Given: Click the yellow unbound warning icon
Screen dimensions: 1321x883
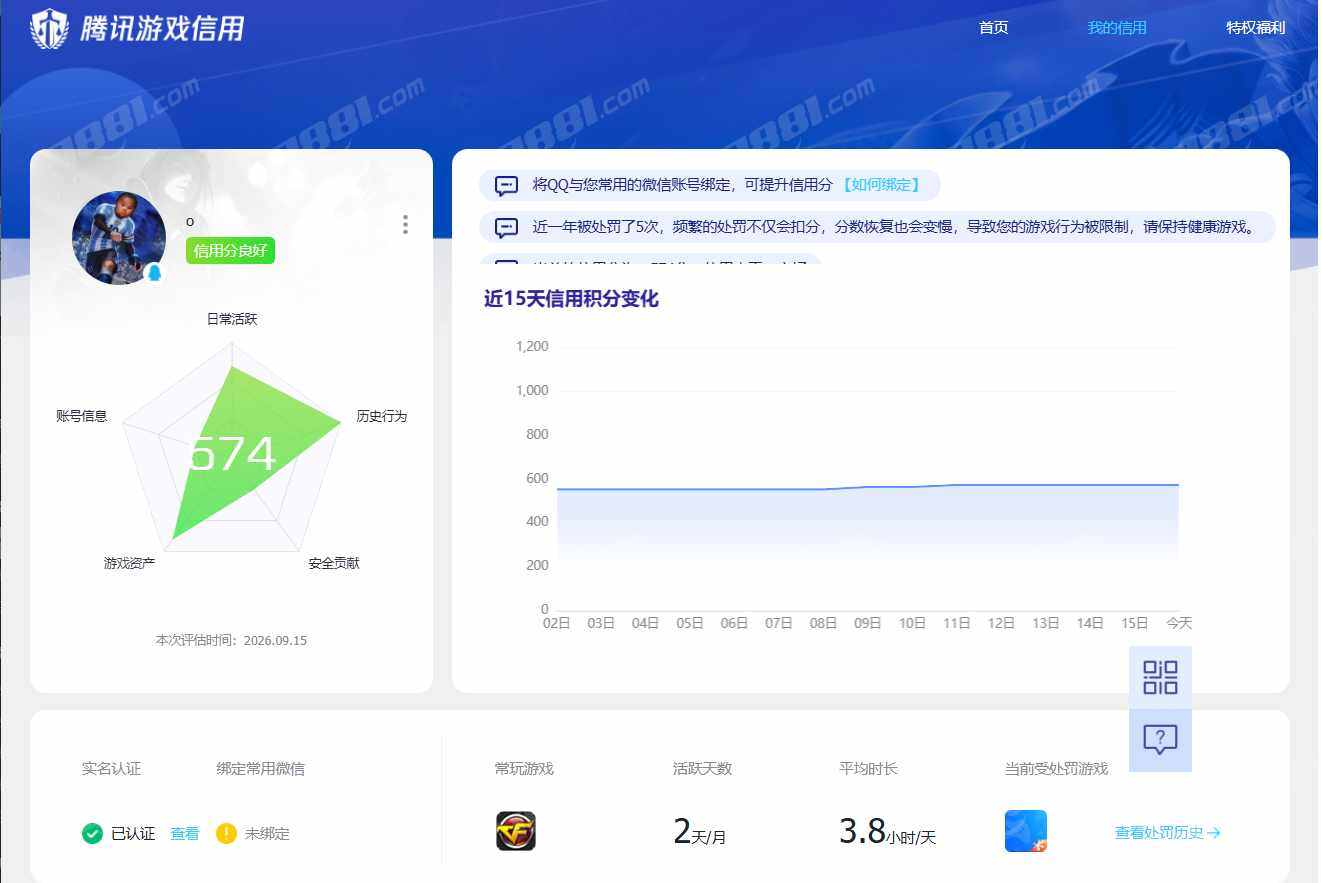Looking at the screenshot, I should click(227, 833).
